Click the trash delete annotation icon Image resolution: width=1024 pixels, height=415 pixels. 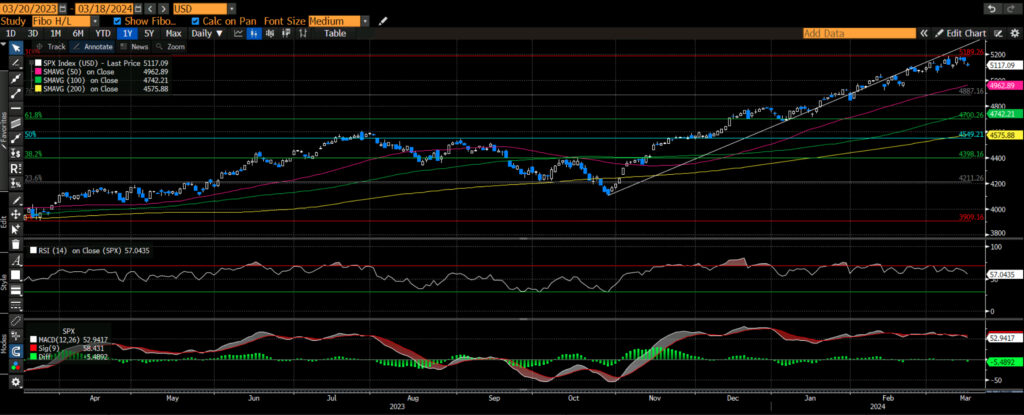(x=15, y=244)
